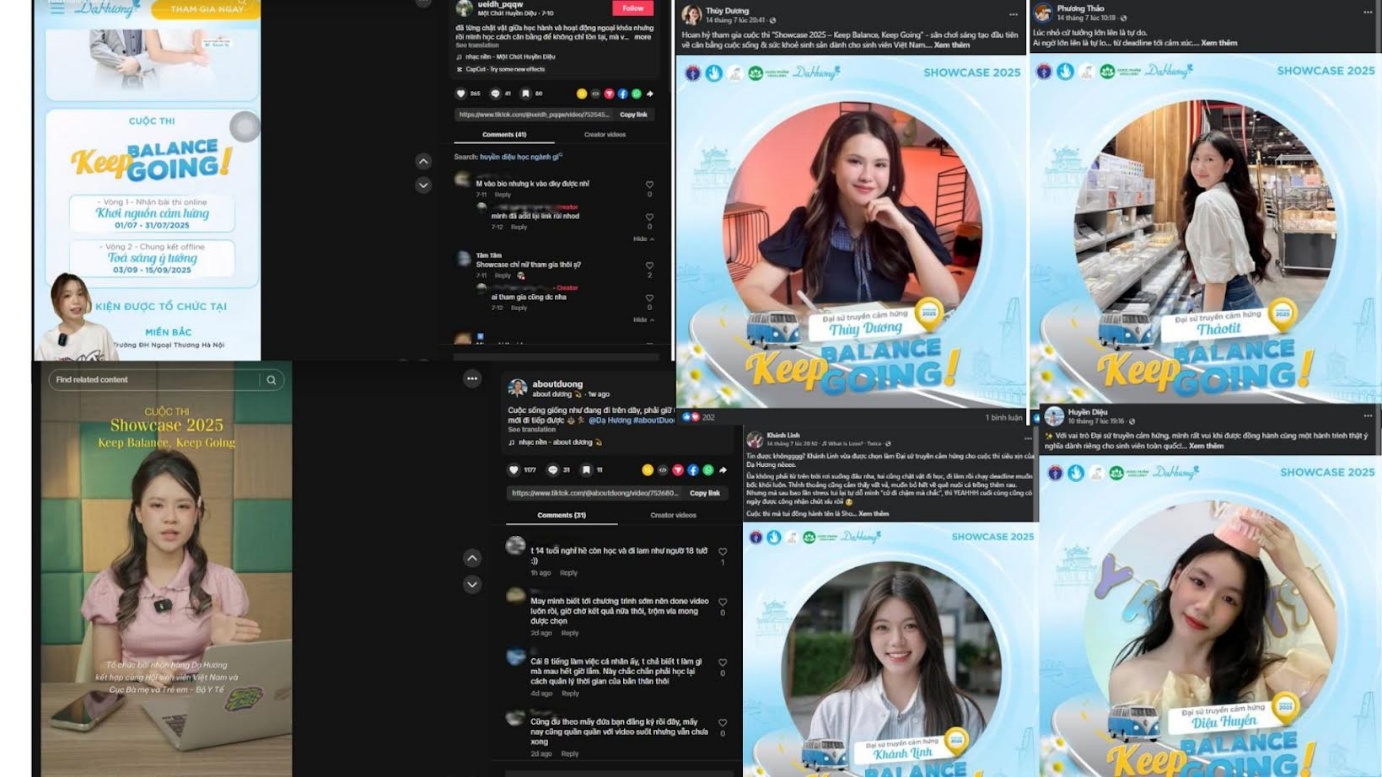Click THAM GIA NGAY button
The width and height of the screenshot is (1382, 777).
[206, 9]
